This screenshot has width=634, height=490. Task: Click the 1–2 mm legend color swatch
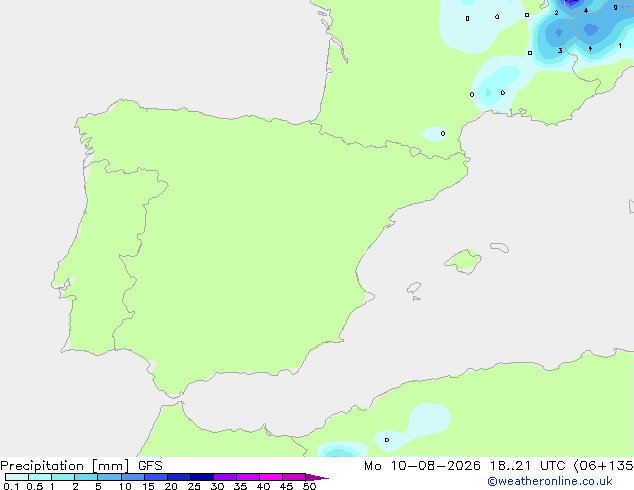pyautogui.click(x=63, y=477)
